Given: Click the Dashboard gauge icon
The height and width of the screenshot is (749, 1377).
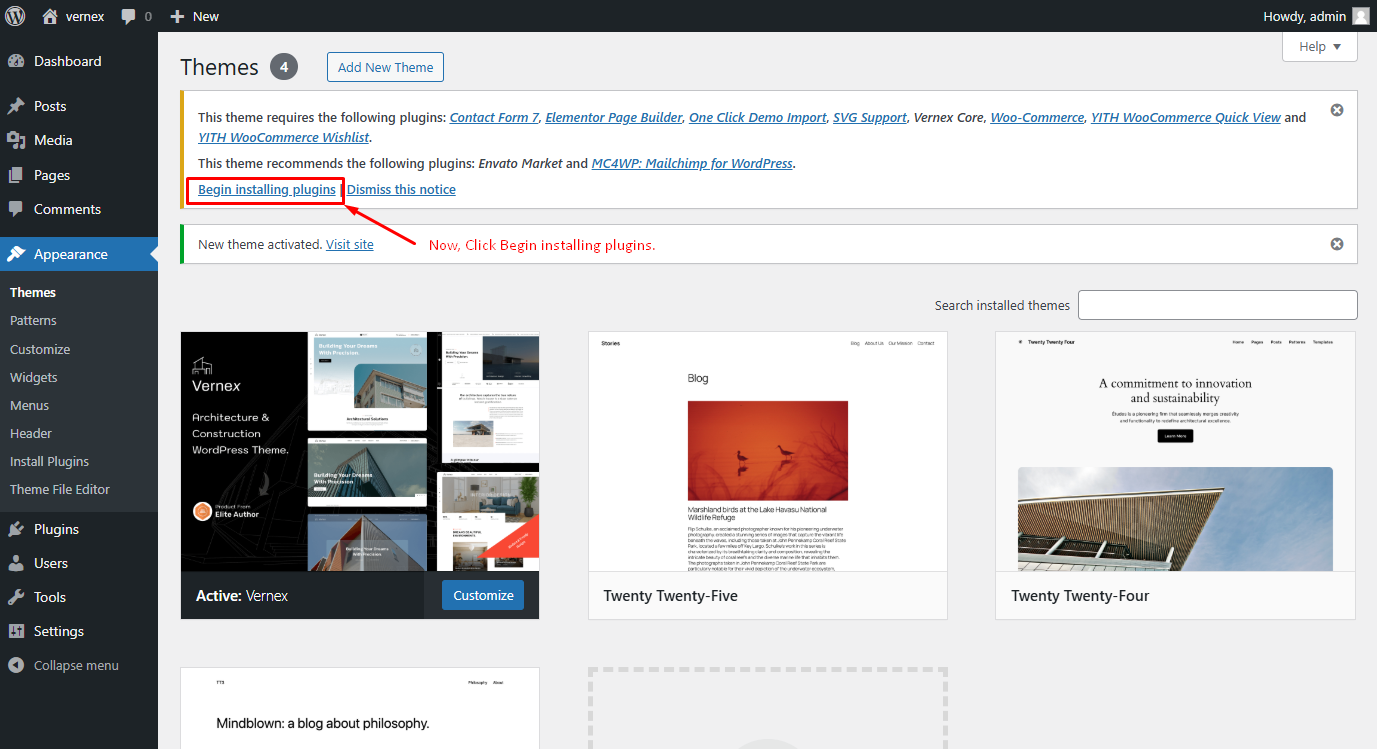Looking at the screenshot, I should click(x=16, y=61).
